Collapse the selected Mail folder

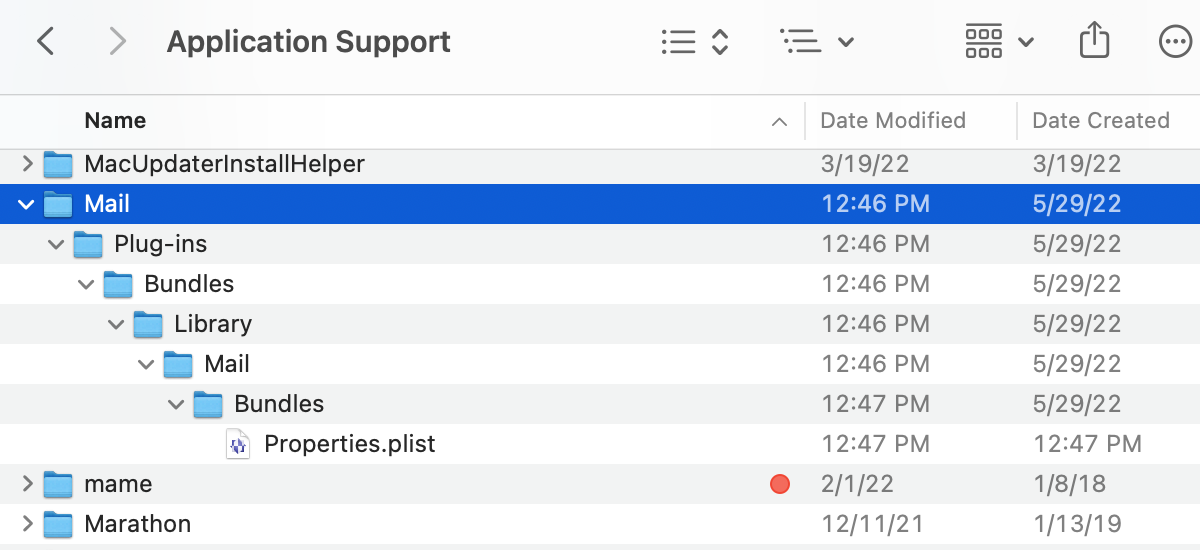(x=26, y=204)
